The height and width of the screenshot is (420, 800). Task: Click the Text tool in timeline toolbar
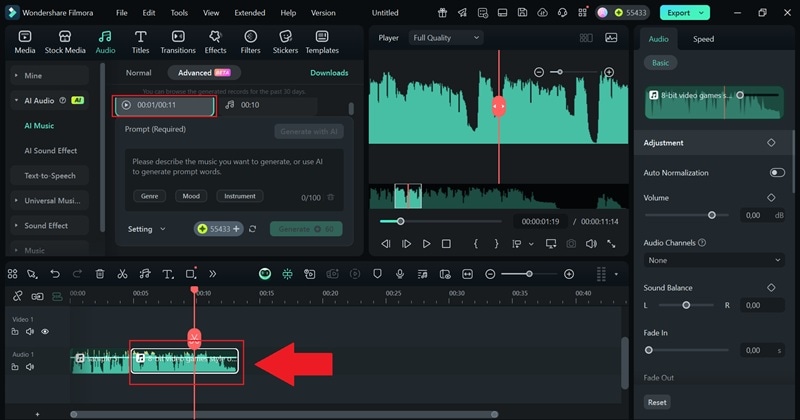point(167,274)
